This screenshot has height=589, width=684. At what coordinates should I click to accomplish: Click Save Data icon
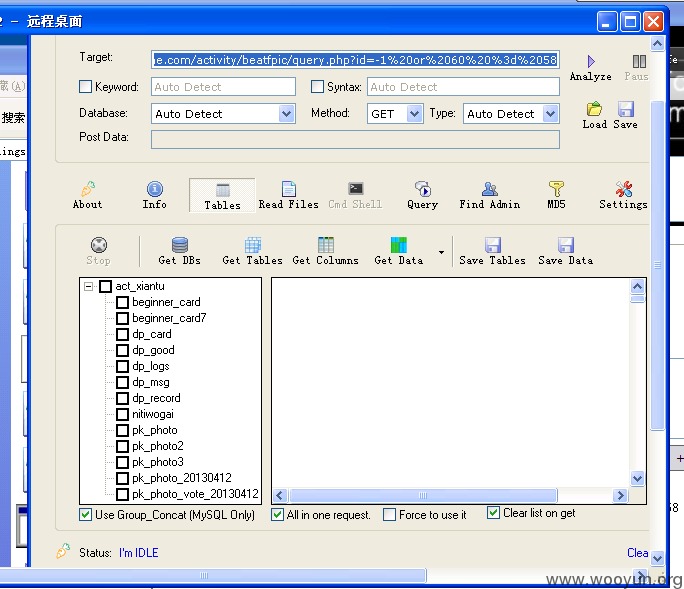pos(566,245)
